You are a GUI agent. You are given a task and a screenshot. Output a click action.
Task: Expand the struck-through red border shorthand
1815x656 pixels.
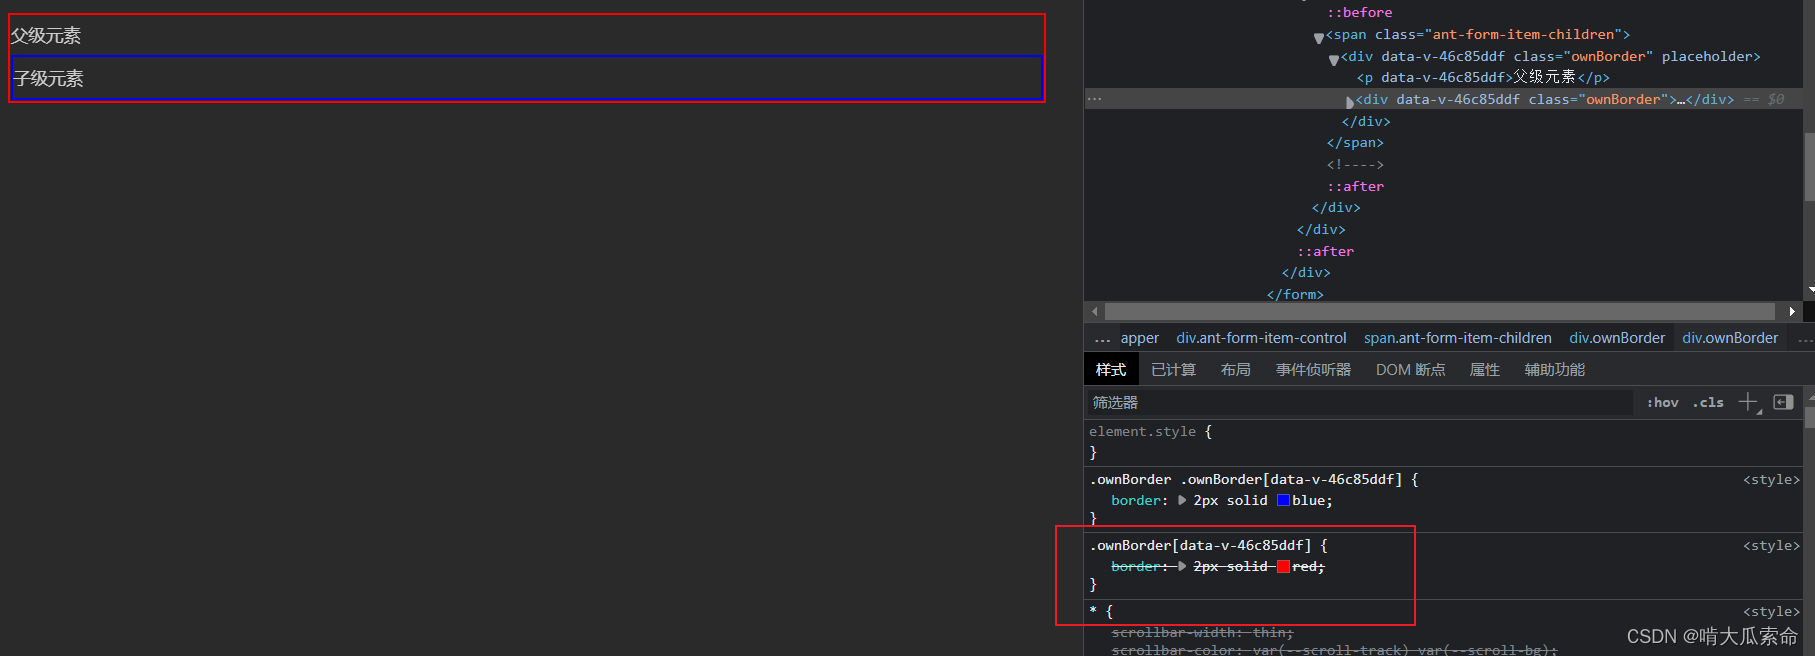click(1182, 566)
